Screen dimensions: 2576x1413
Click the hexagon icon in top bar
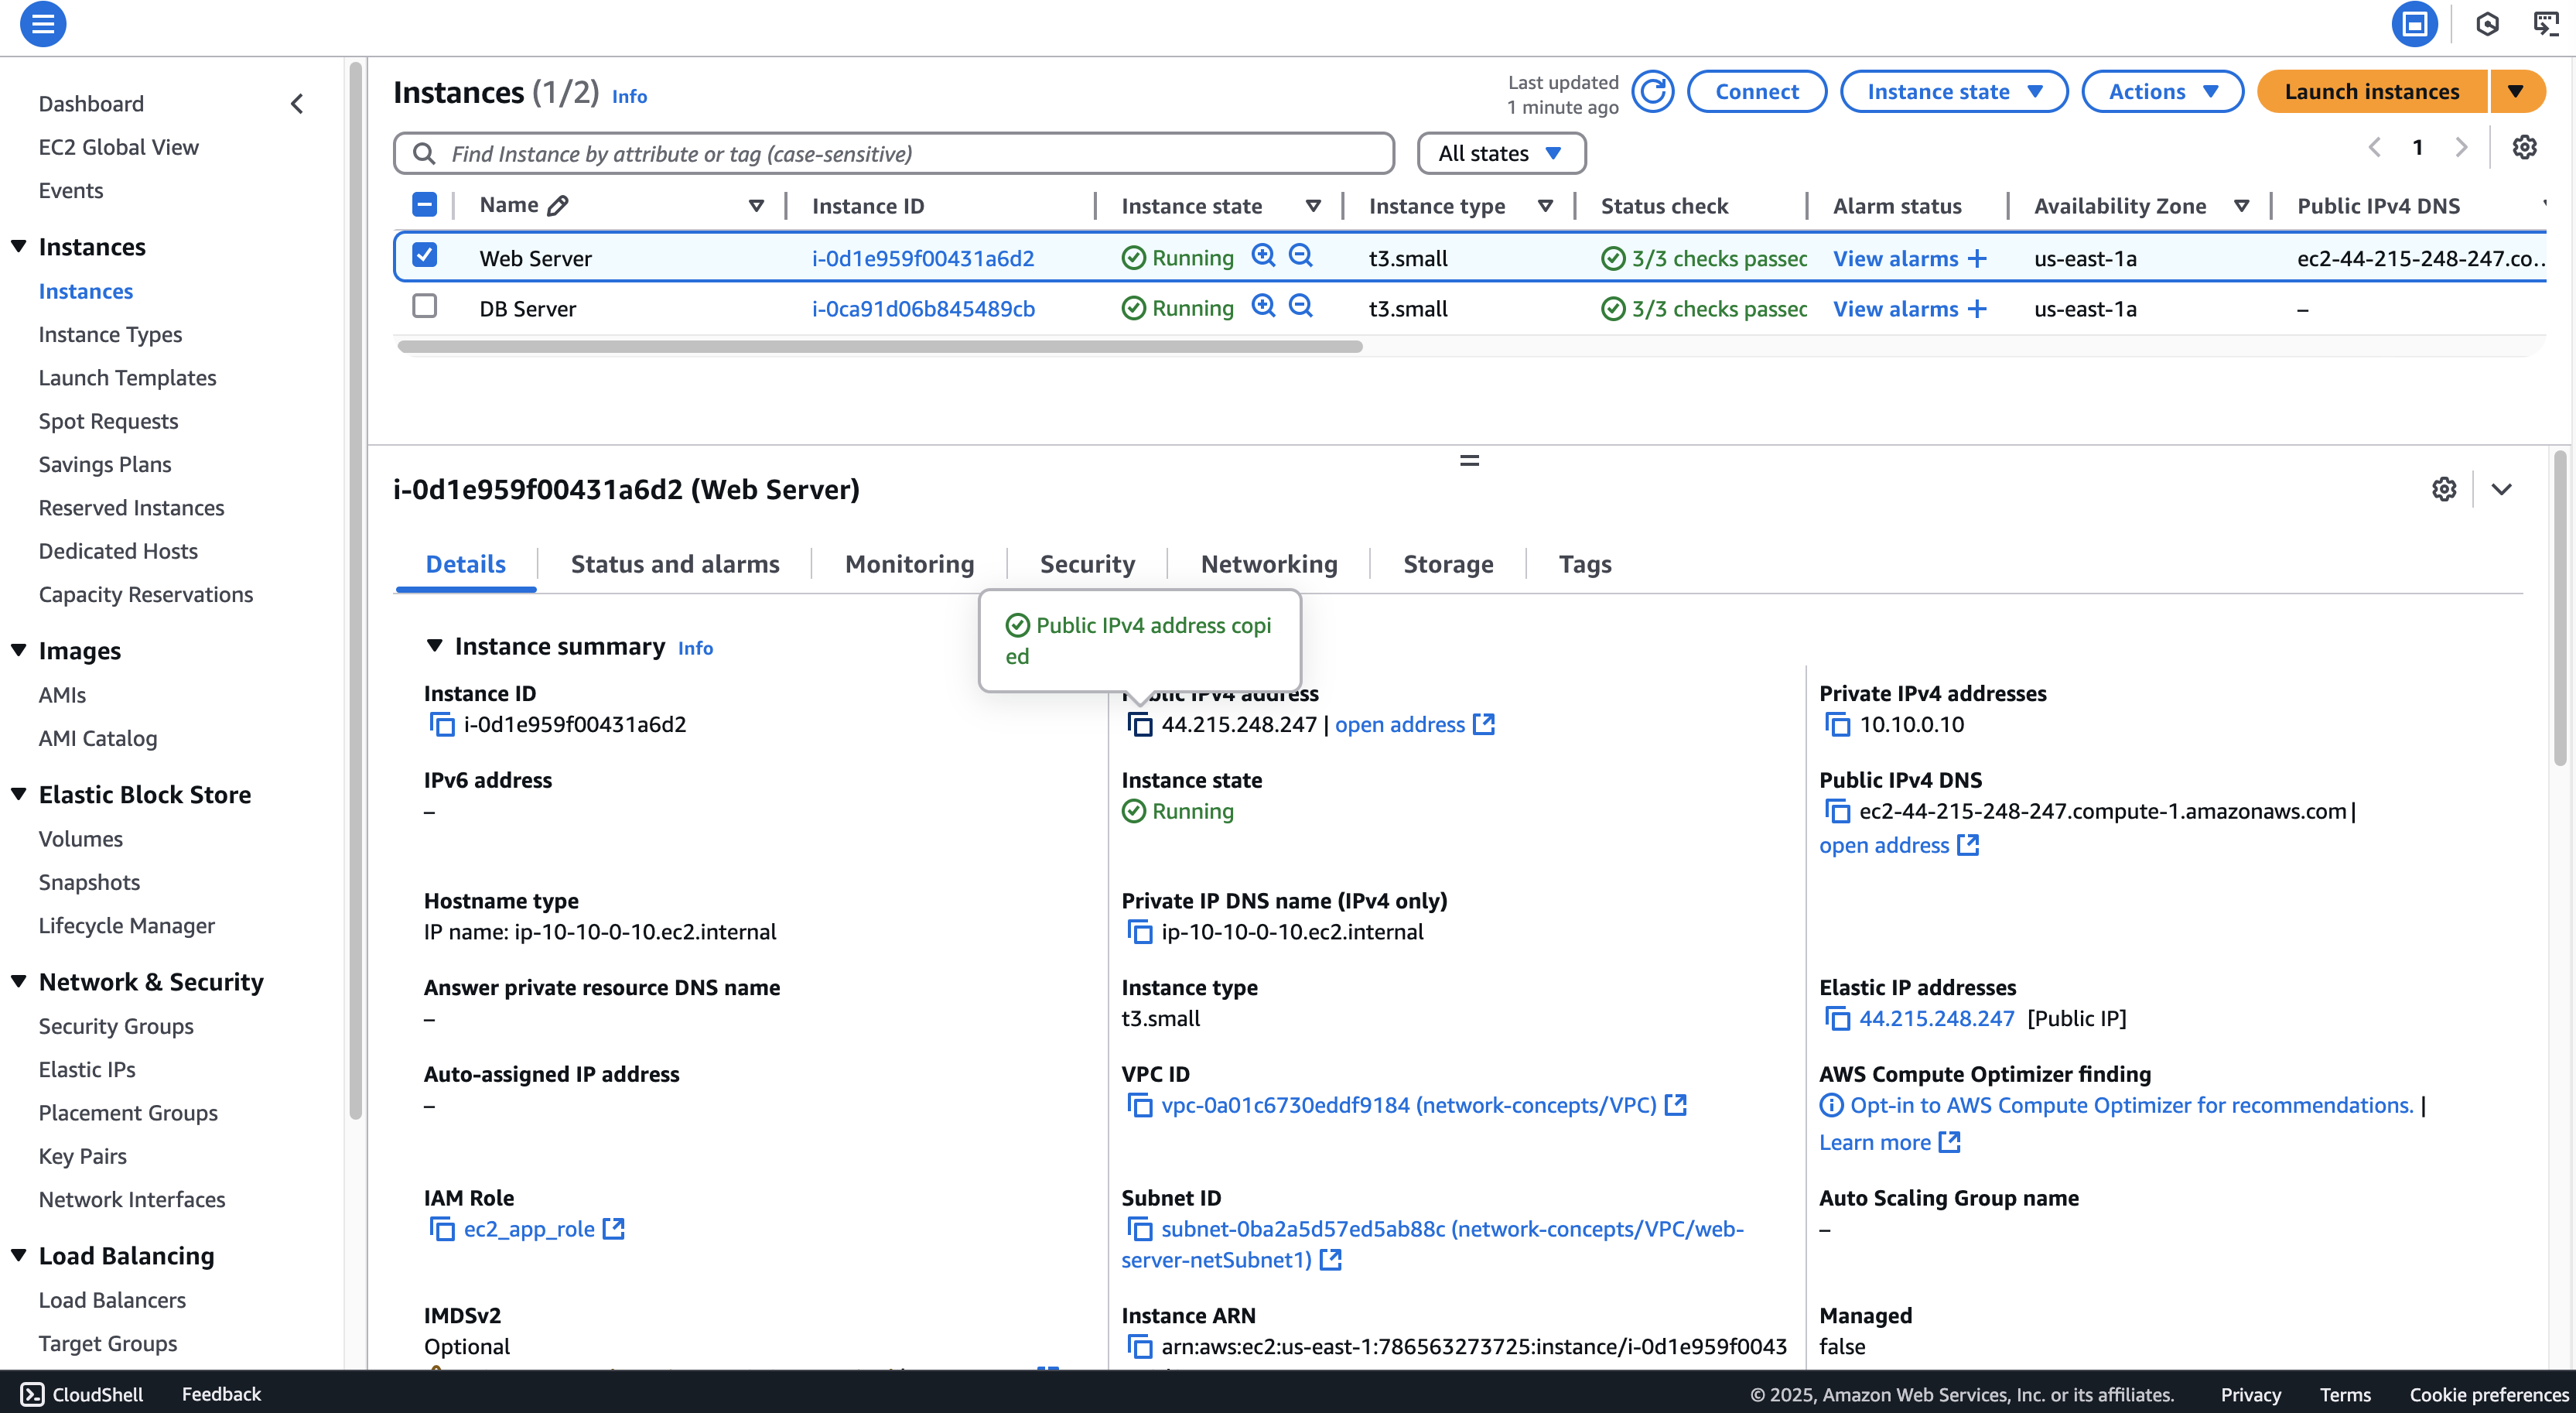click(2487, 24)
